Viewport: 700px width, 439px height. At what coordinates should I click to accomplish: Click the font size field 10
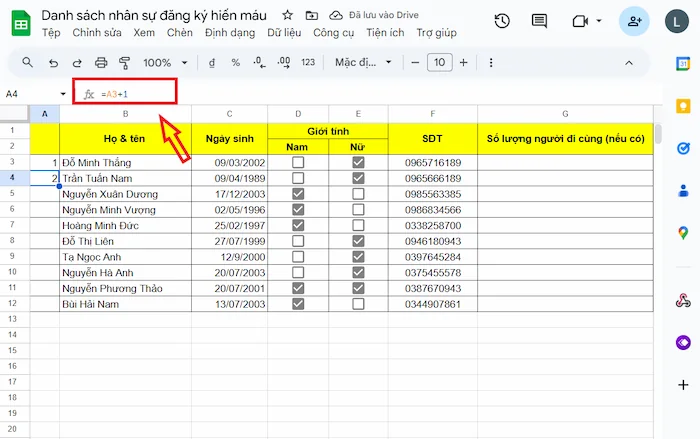439,63
